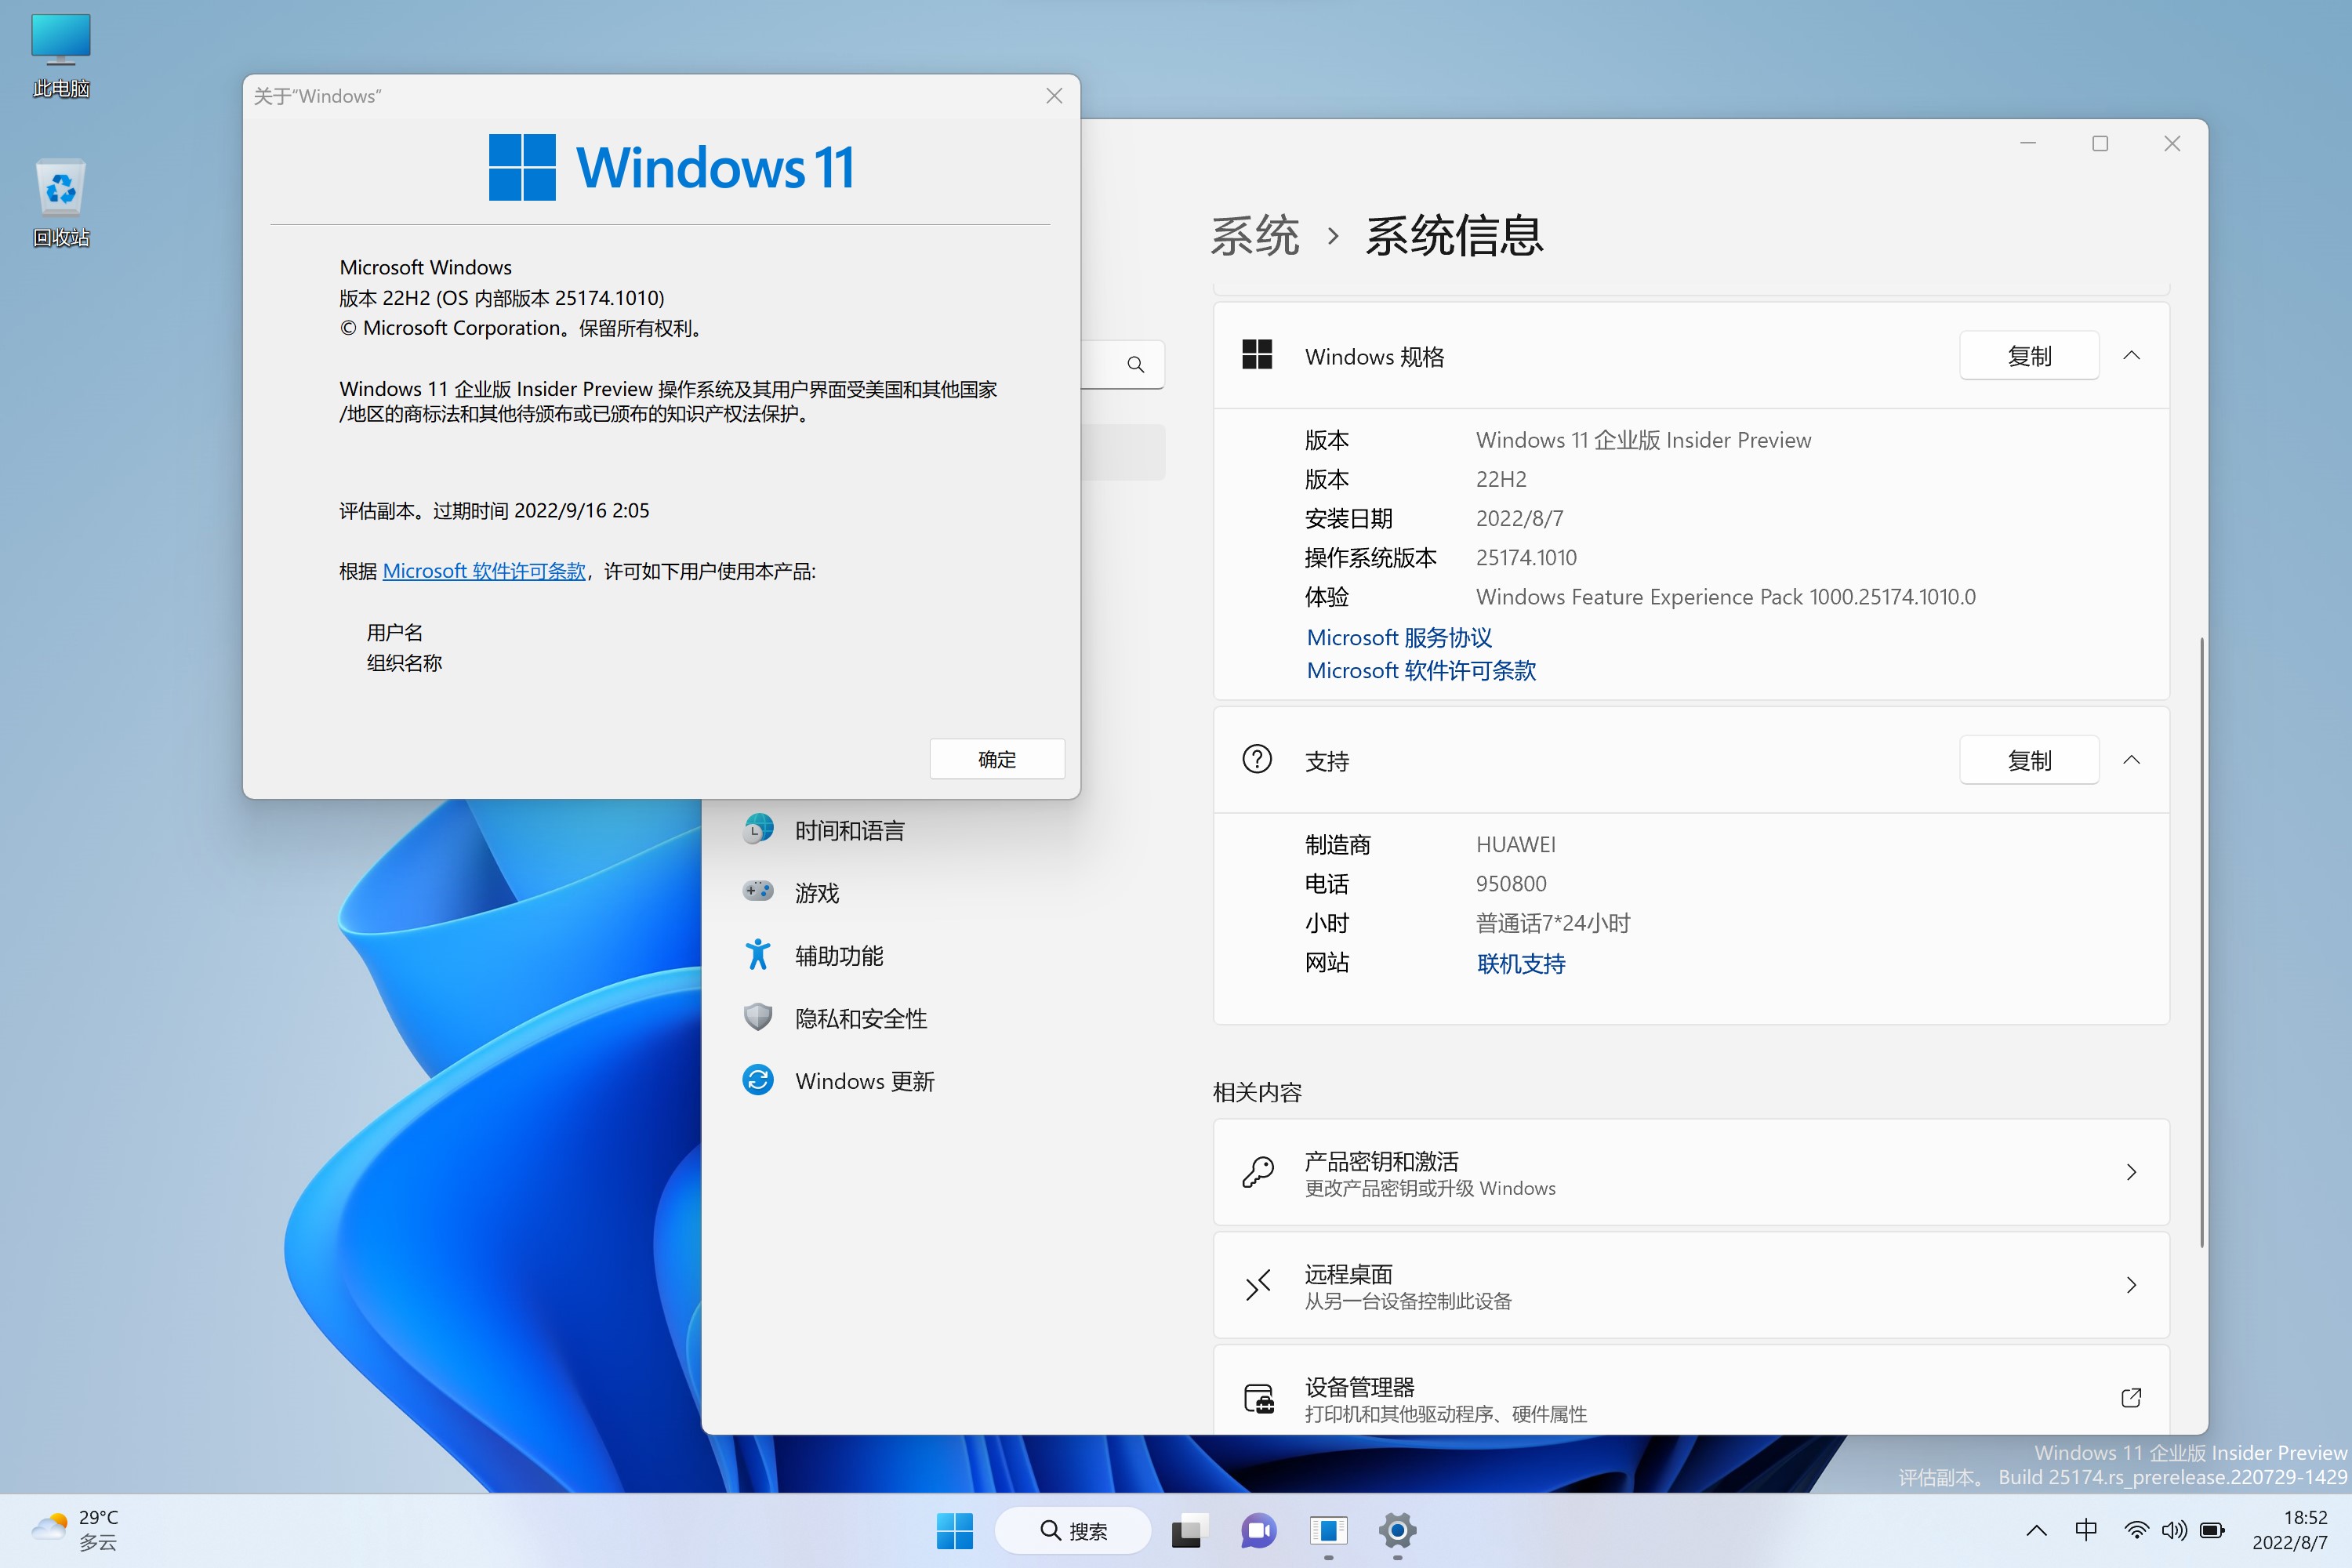Open the Settings gear taskbar icon
The height and width of the screenshot is (1568, 2352).
1397,1530
